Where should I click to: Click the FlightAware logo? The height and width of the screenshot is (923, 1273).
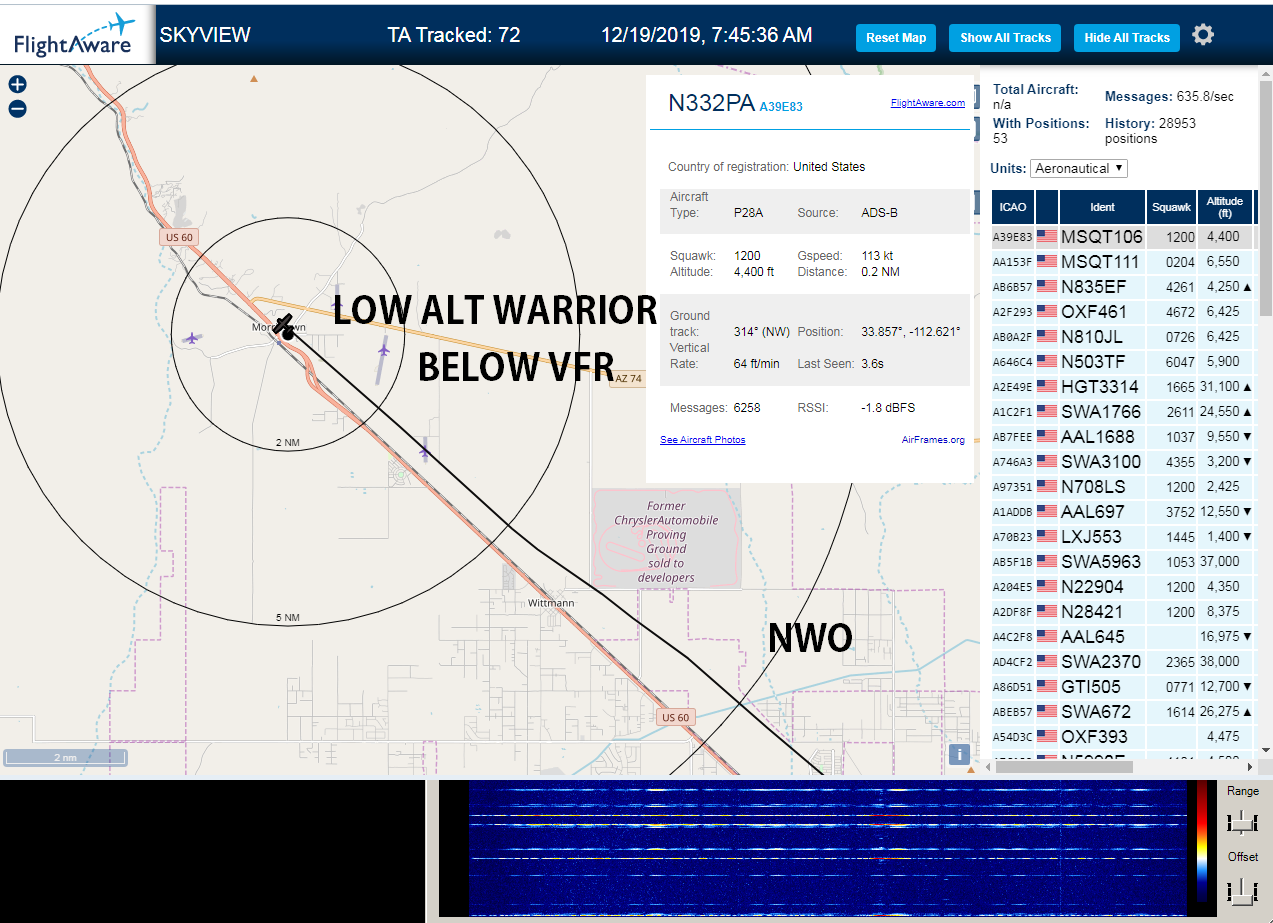[x=76, y=35]
